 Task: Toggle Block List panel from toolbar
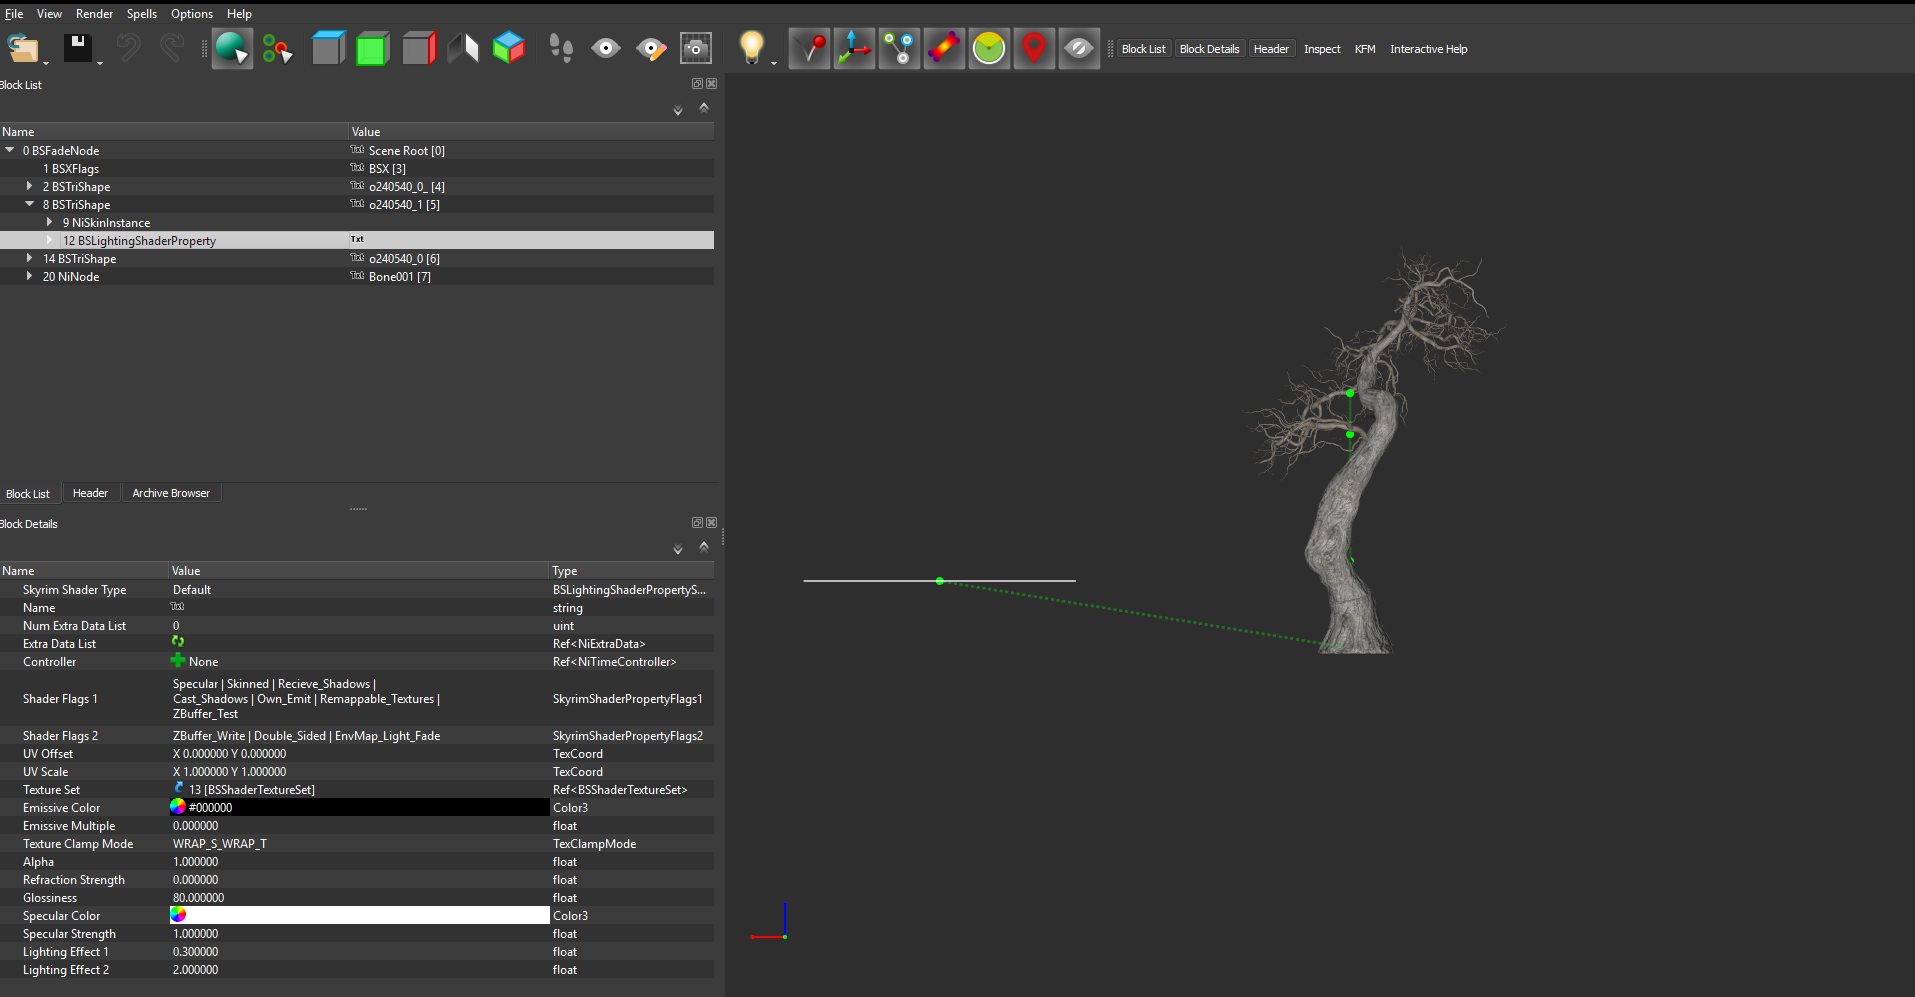tap(1143, 49)
